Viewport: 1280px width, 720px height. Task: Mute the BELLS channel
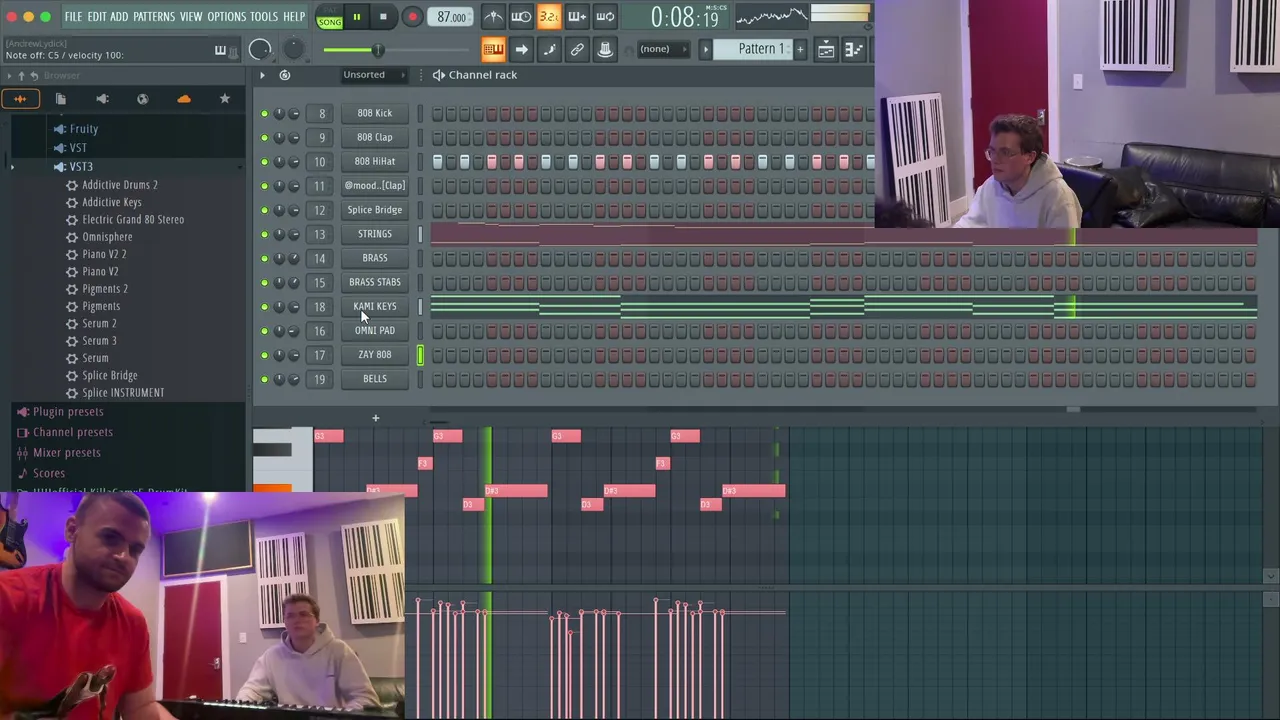point(264,379)
